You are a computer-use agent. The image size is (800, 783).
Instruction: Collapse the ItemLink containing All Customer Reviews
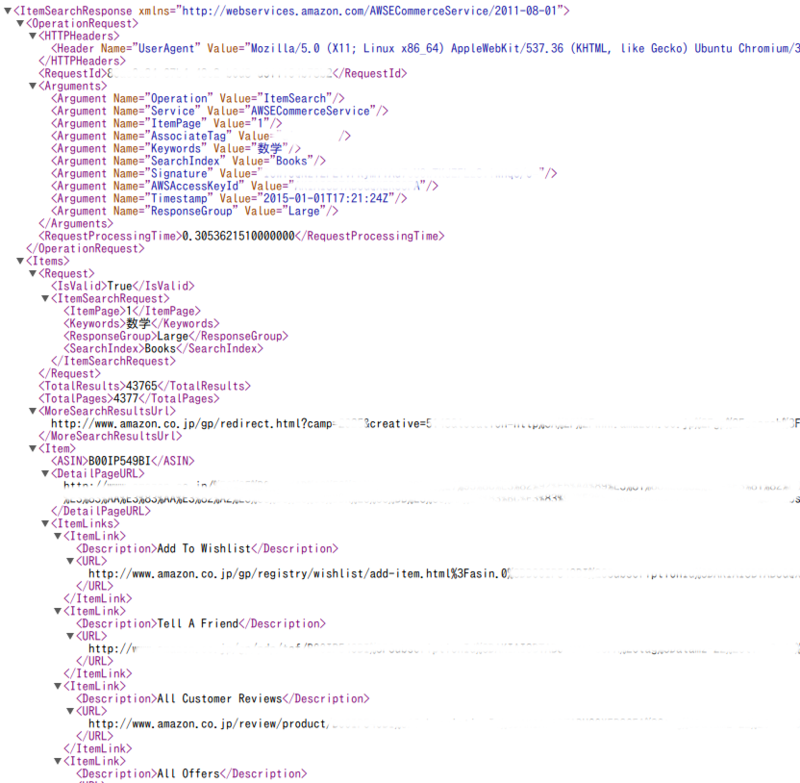tap(58, 686)
